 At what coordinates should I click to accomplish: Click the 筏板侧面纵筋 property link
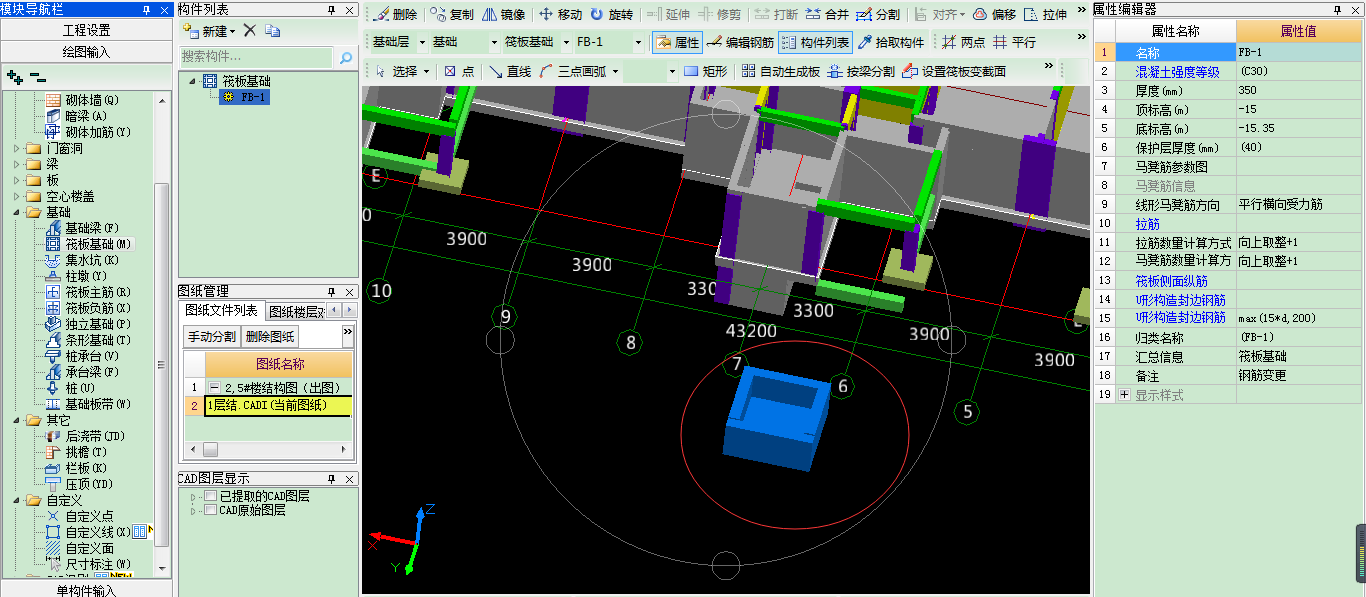tap(1171, 281)
